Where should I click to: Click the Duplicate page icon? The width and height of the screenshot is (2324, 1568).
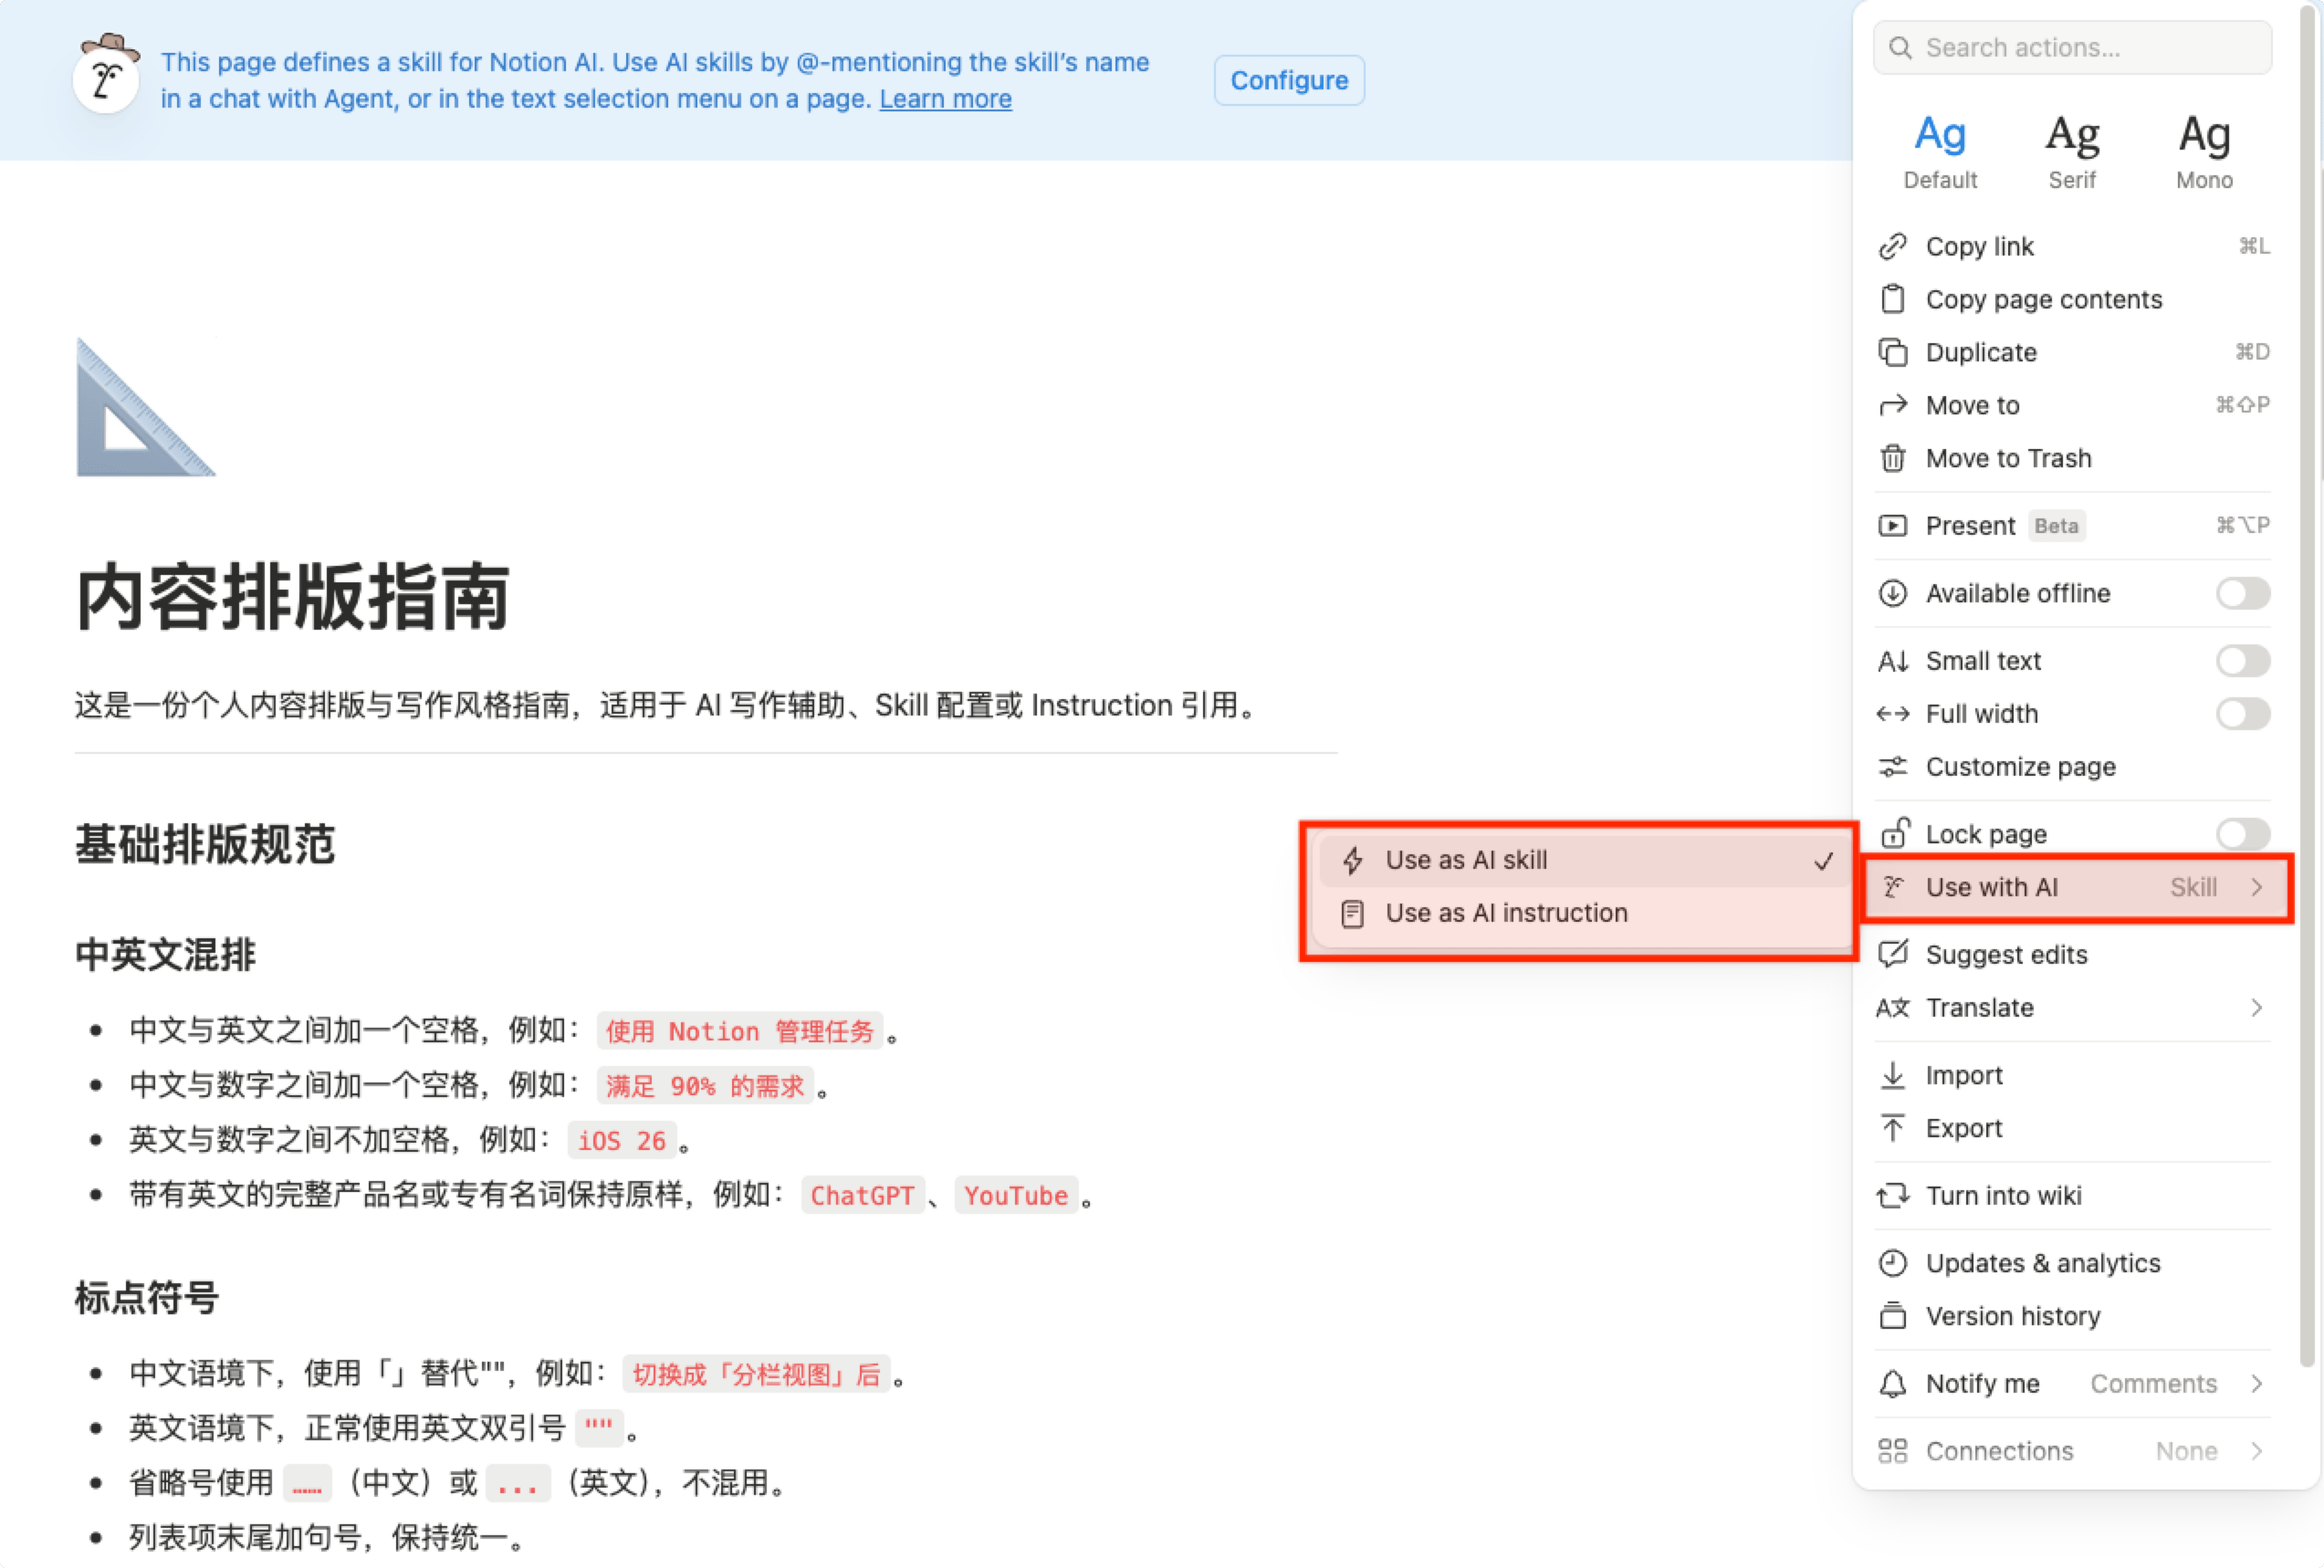pos(1892,352)
